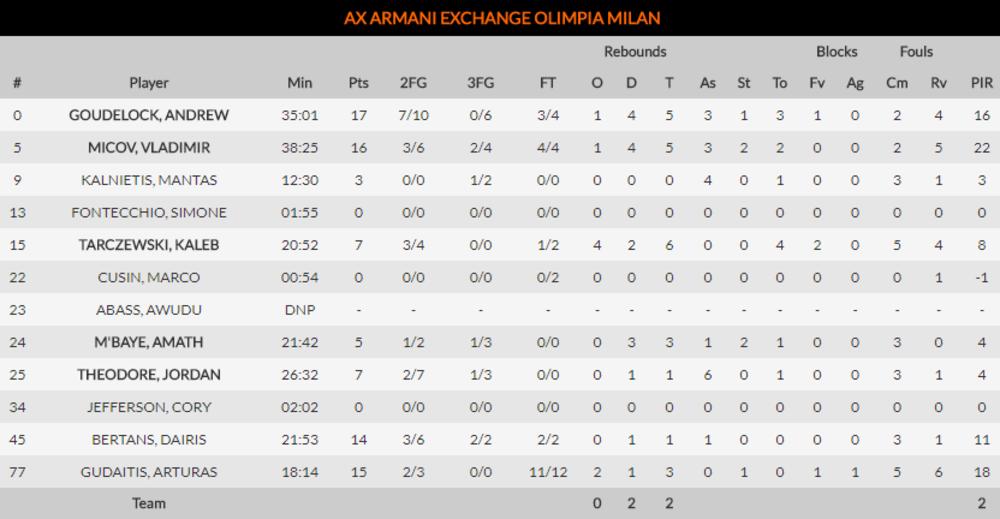Open Cusin, Marco player link
Viewport: 1000px width, 519px height.
149,278
